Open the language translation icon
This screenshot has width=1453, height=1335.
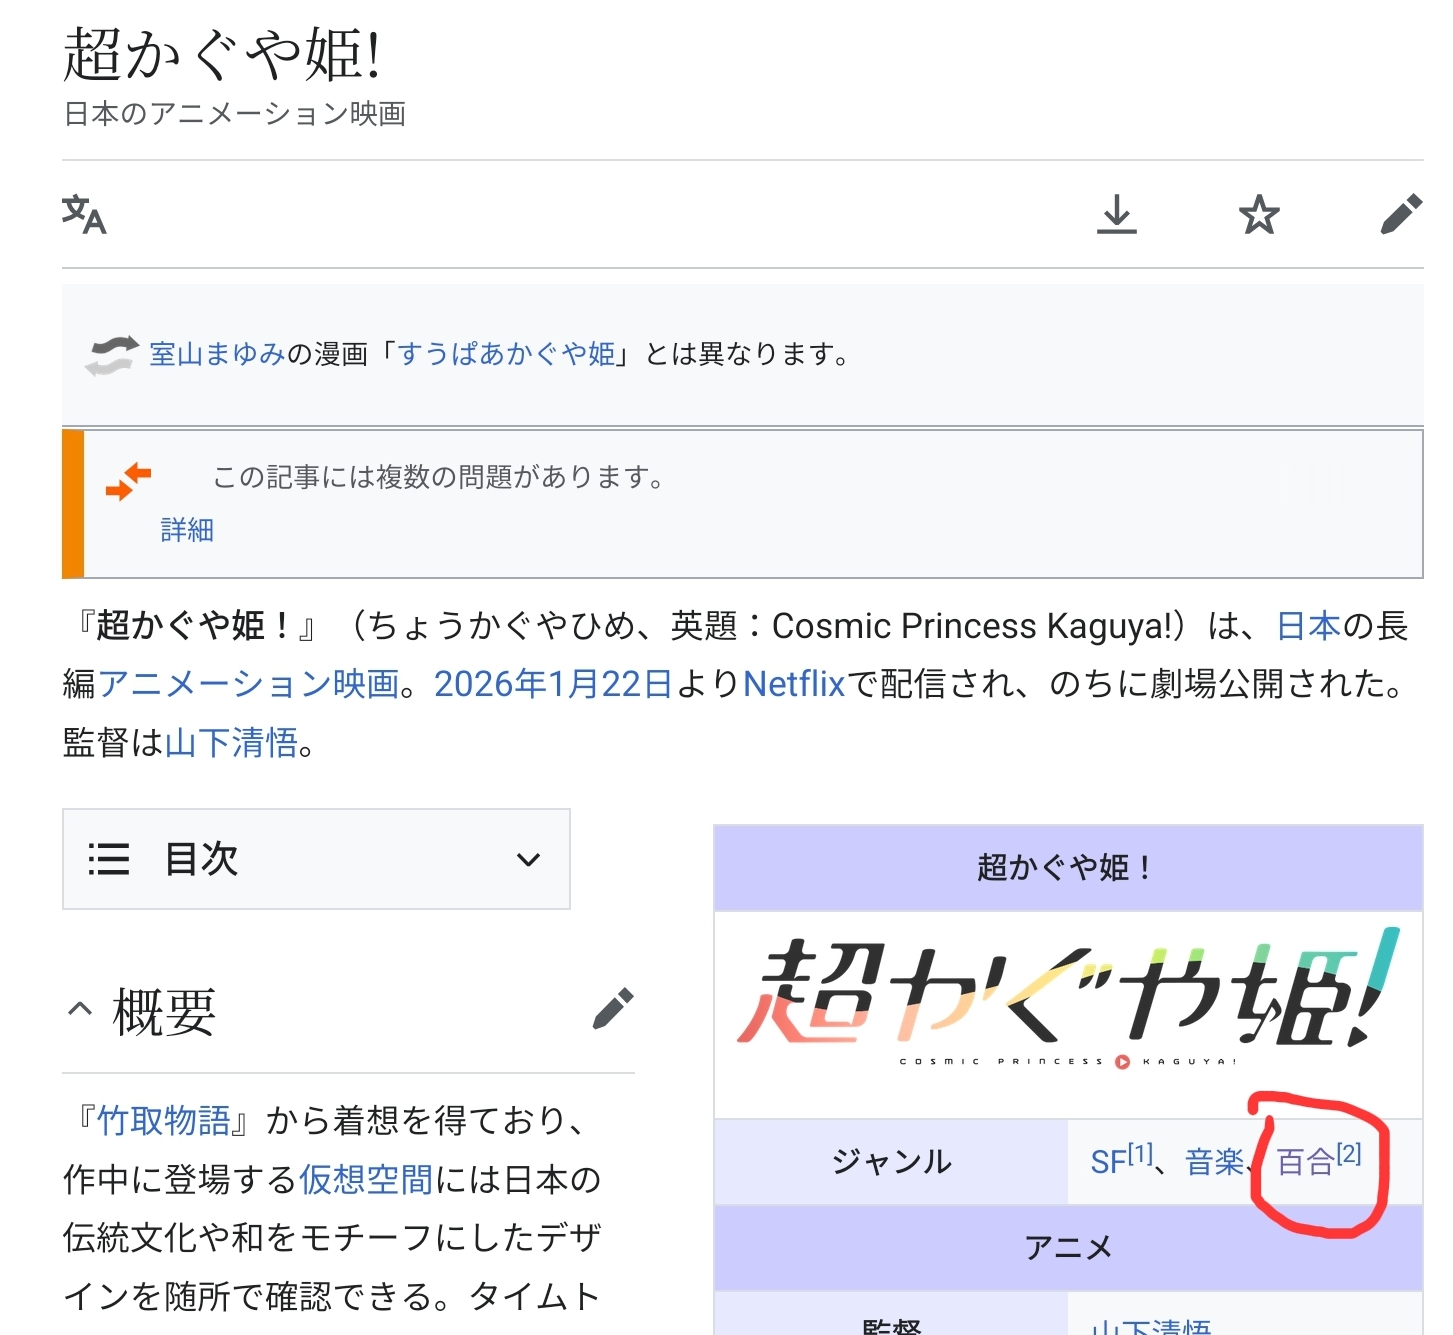pyautogui.click(x=84, y=214)
